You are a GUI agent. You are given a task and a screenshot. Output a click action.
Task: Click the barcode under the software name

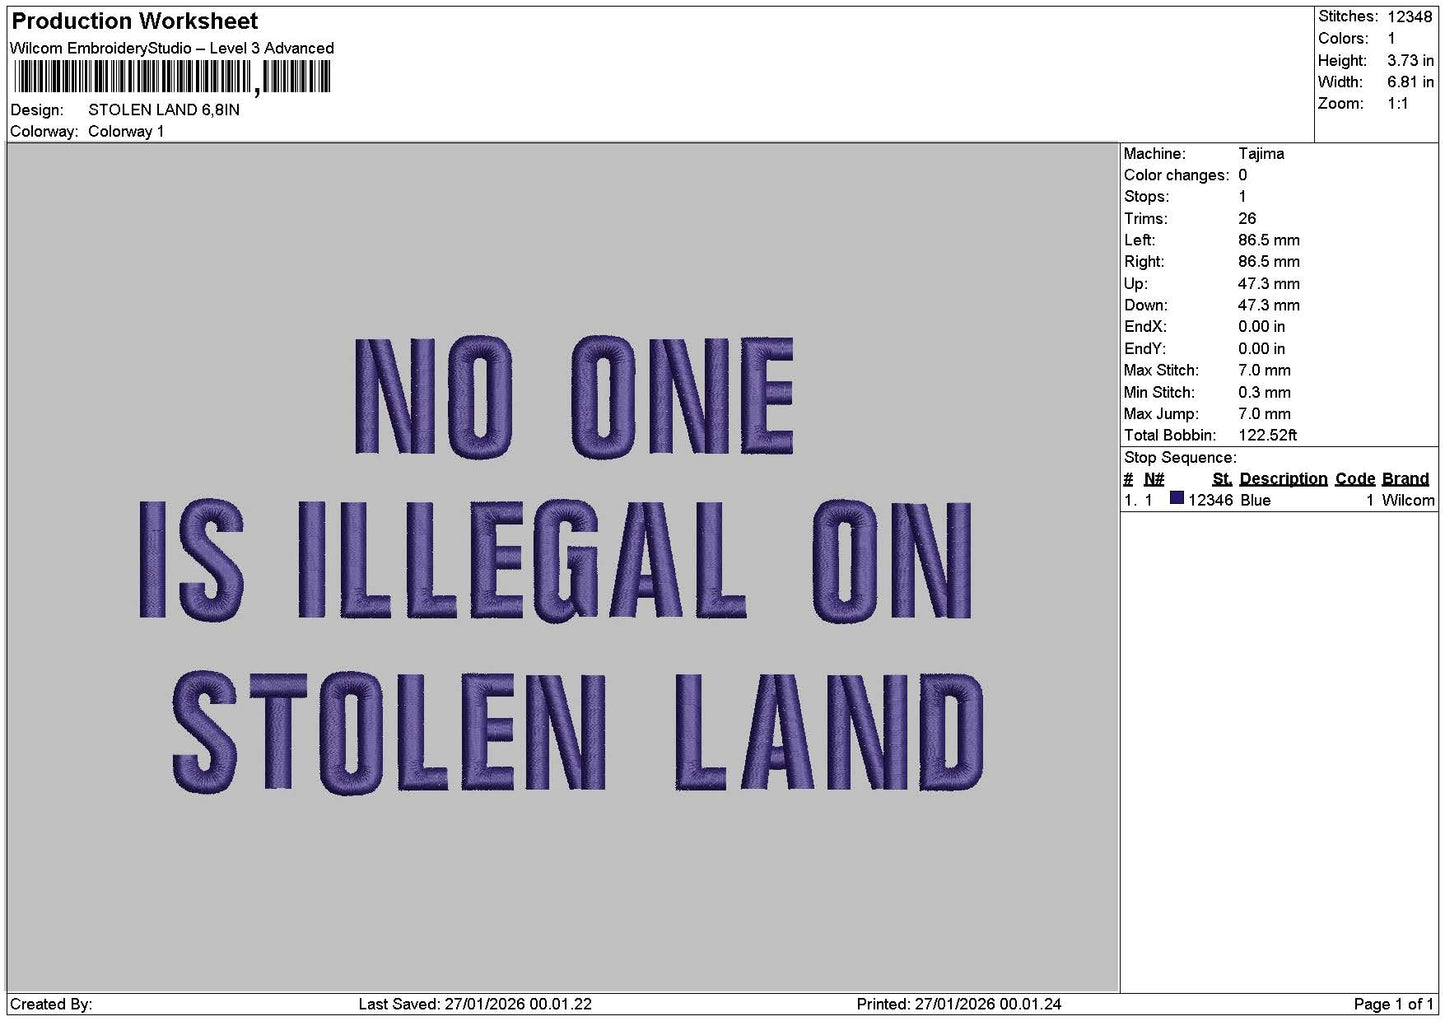[170, 77]
